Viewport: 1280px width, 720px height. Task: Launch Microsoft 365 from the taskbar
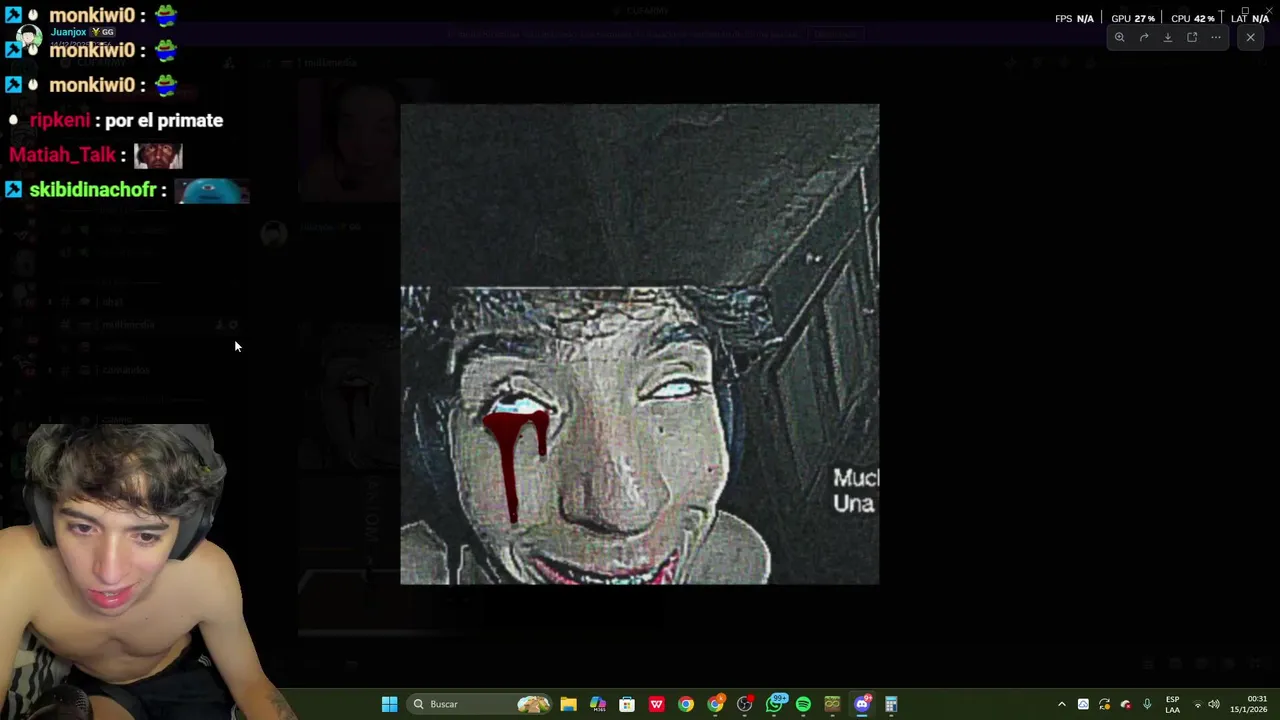(598, 704)
